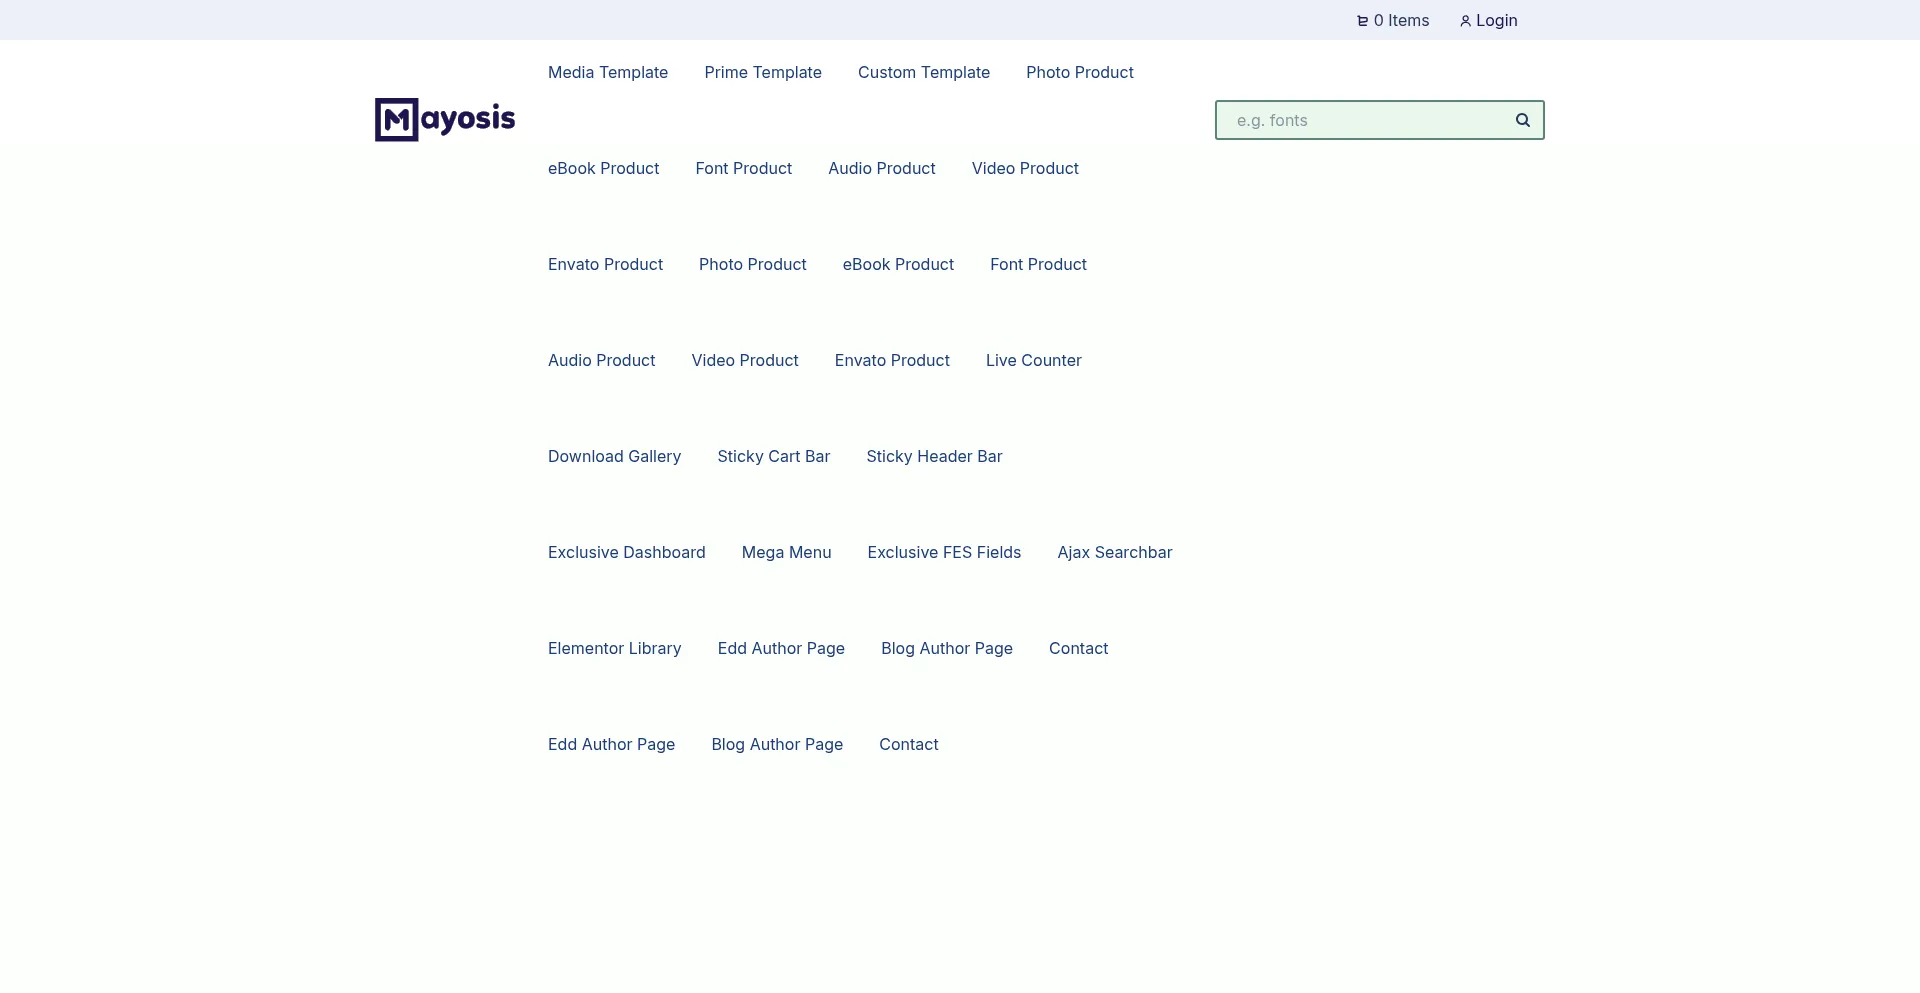Select the Sticky Header Bar link

934,456
